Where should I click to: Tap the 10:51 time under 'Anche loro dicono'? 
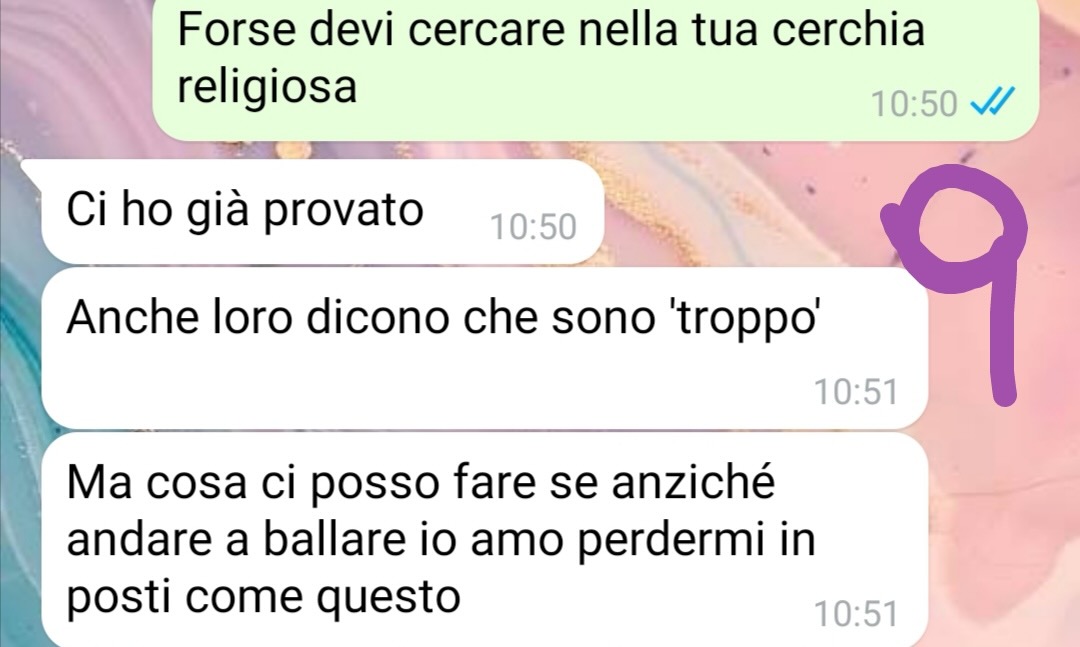click(x=856, y=392)
